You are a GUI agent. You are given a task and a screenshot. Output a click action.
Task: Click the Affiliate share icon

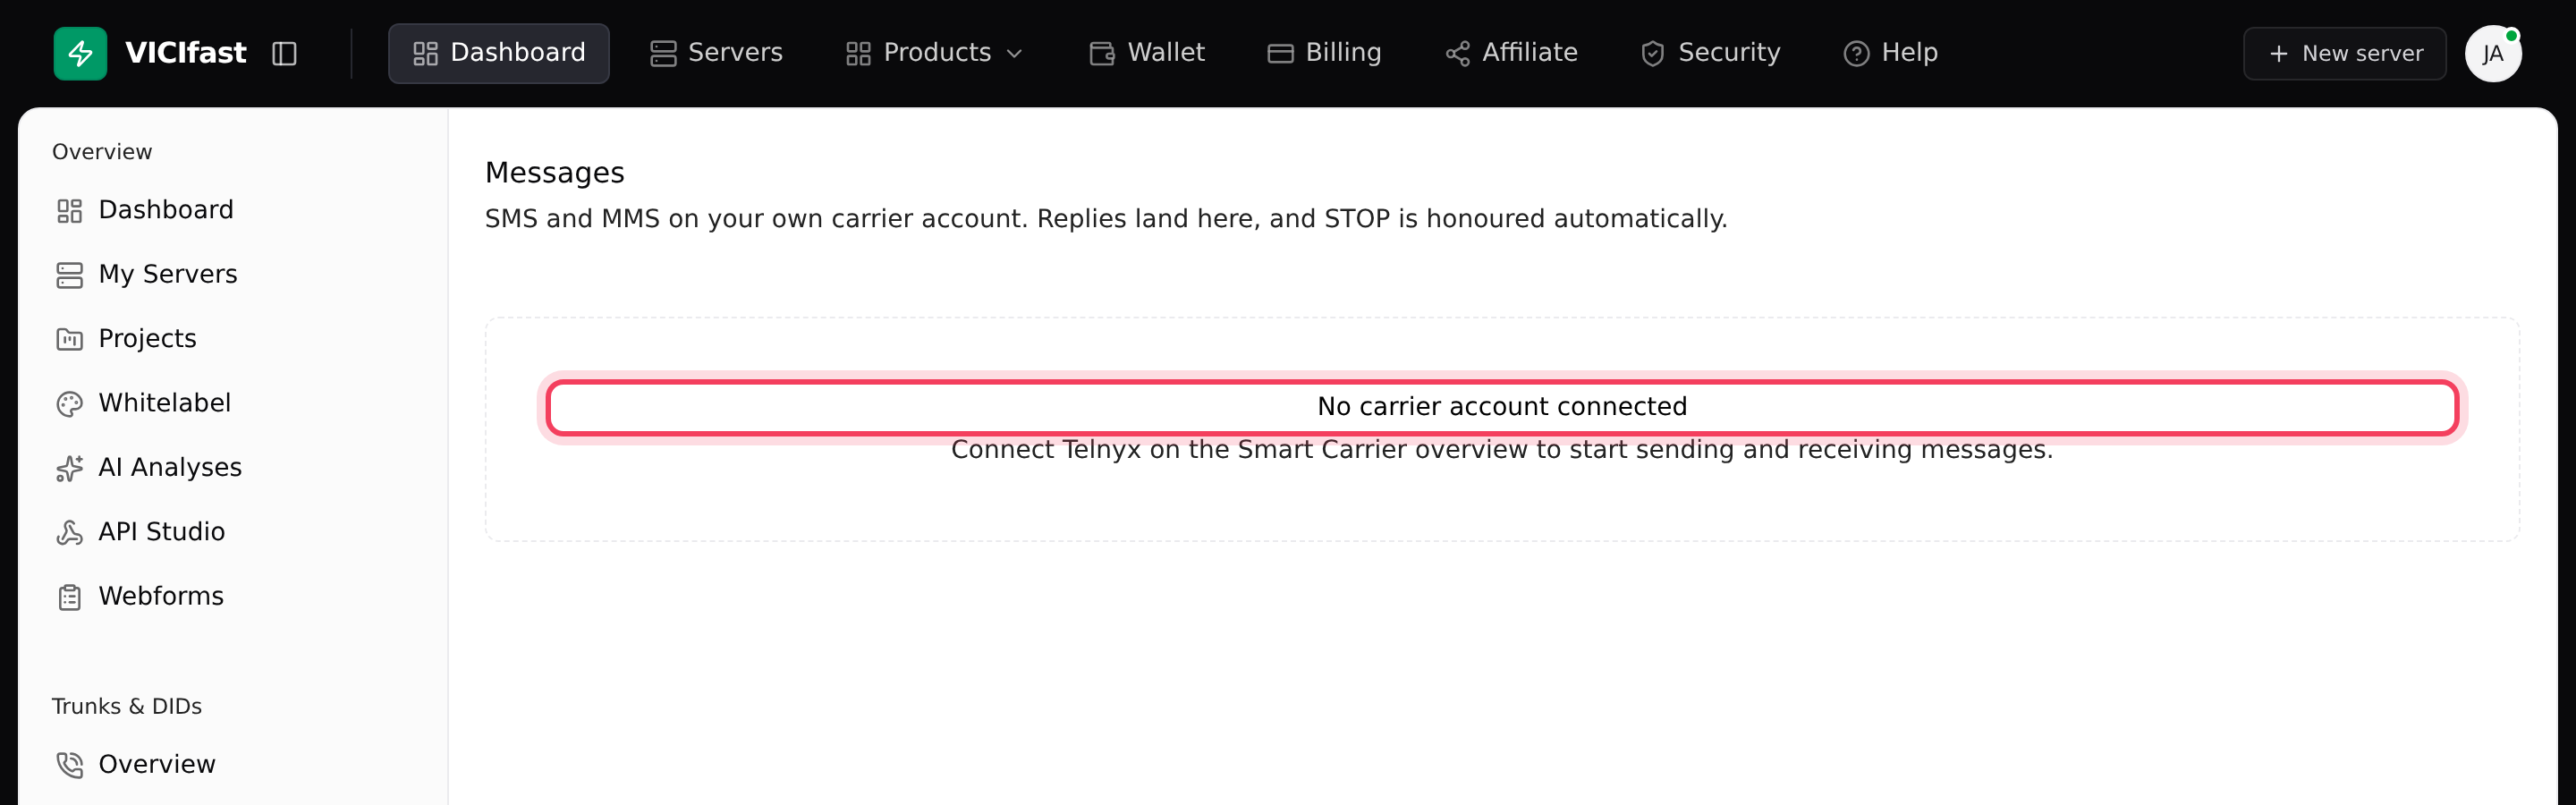point(1458,53)
